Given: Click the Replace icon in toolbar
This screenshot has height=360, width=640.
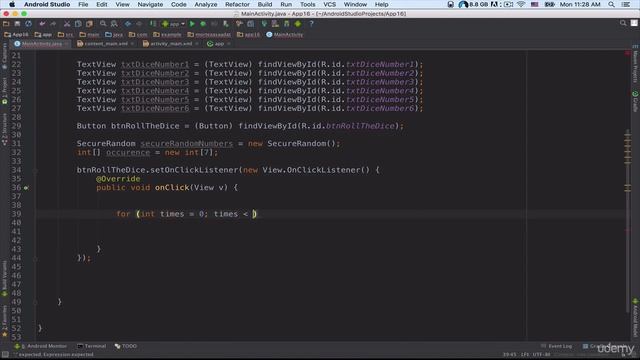Looking at the screenshot, I should click(x=114, y=24).
